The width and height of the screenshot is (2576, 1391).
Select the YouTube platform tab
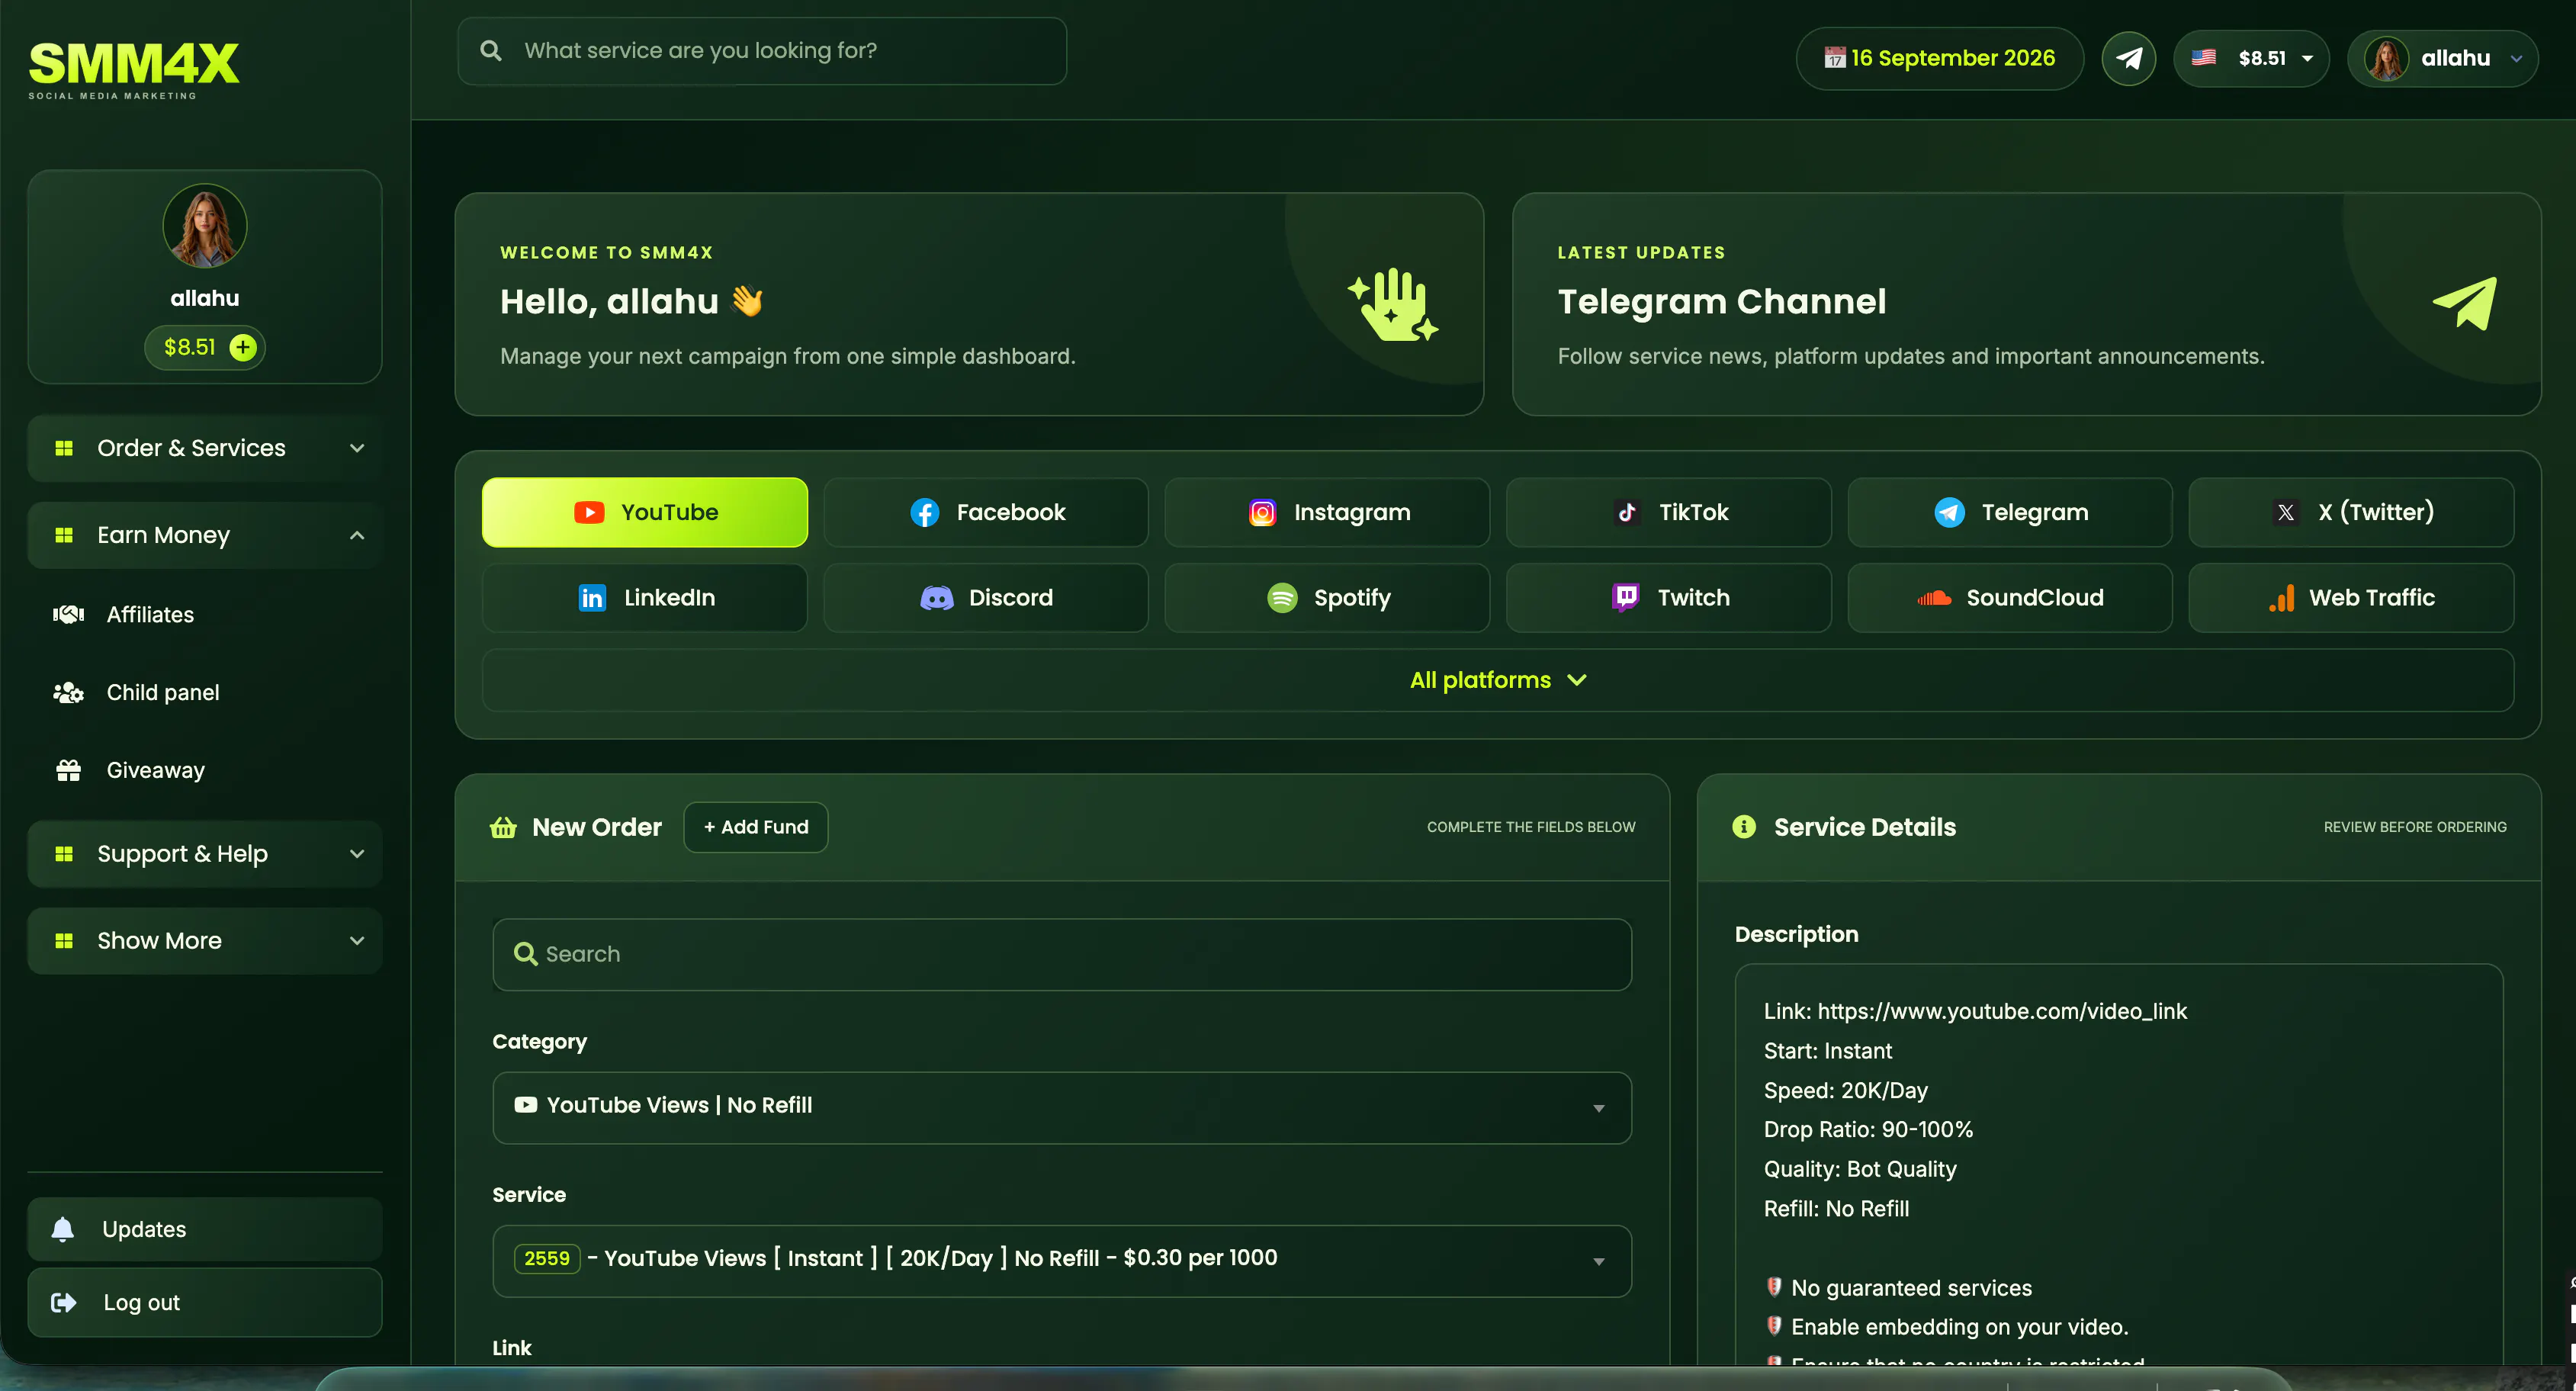[x=645, y=512]
